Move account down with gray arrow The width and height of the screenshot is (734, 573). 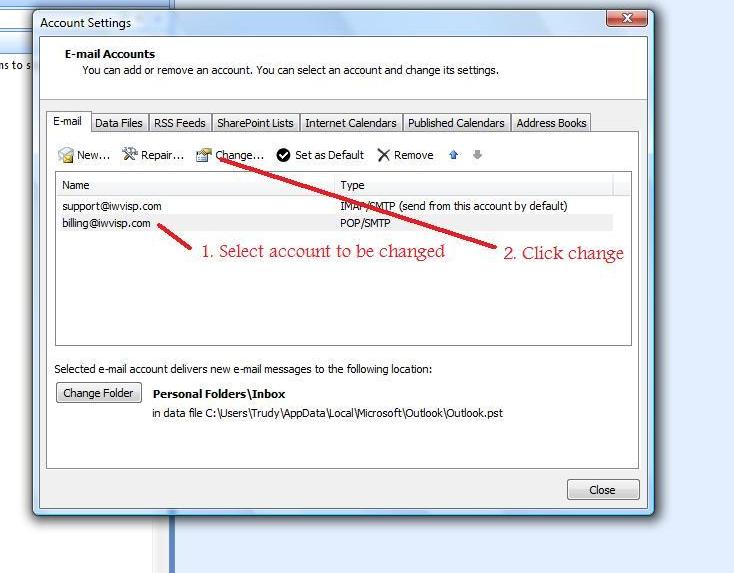[x=478, y=155]
